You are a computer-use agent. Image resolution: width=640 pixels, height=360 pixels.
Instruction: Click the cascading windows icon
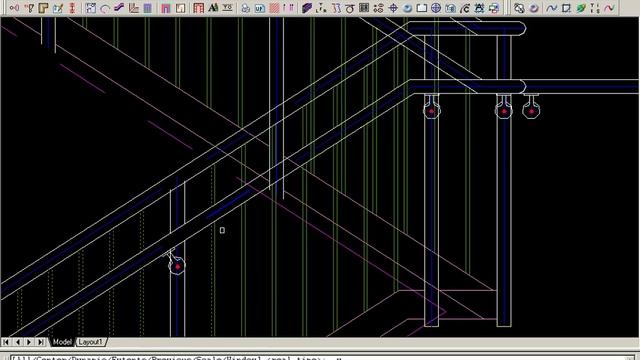[494, 8]
